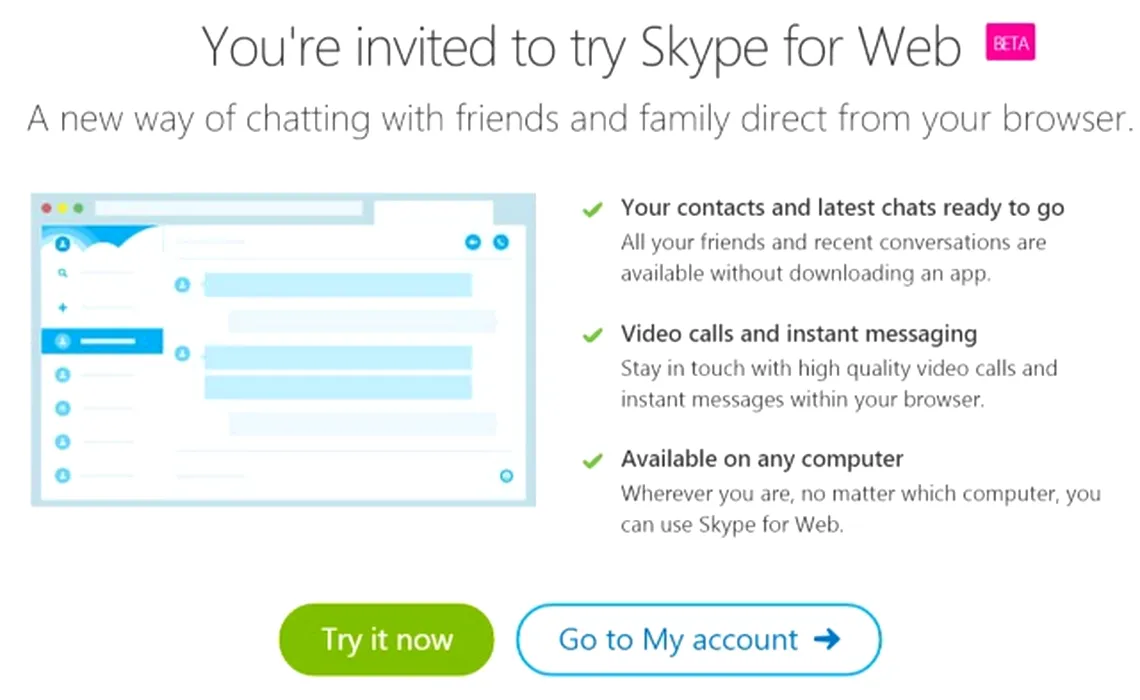1140x700 pixels.
Task: Click the profile avatar in illustration's cloud header
Action: point(63,244)
